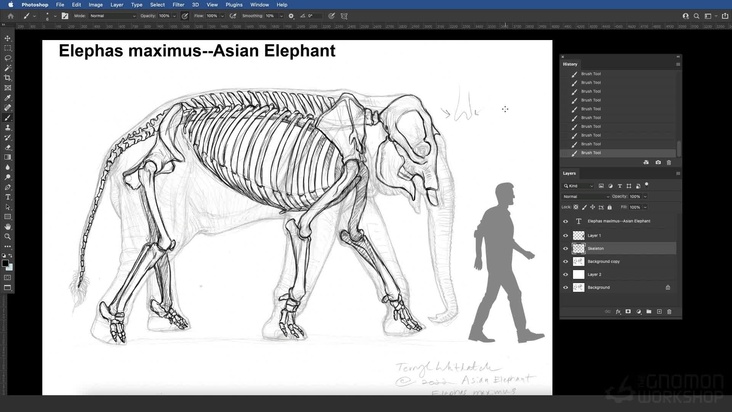
Task: Open the Smoothing value dropdown arrow
Action: point(281,16)
